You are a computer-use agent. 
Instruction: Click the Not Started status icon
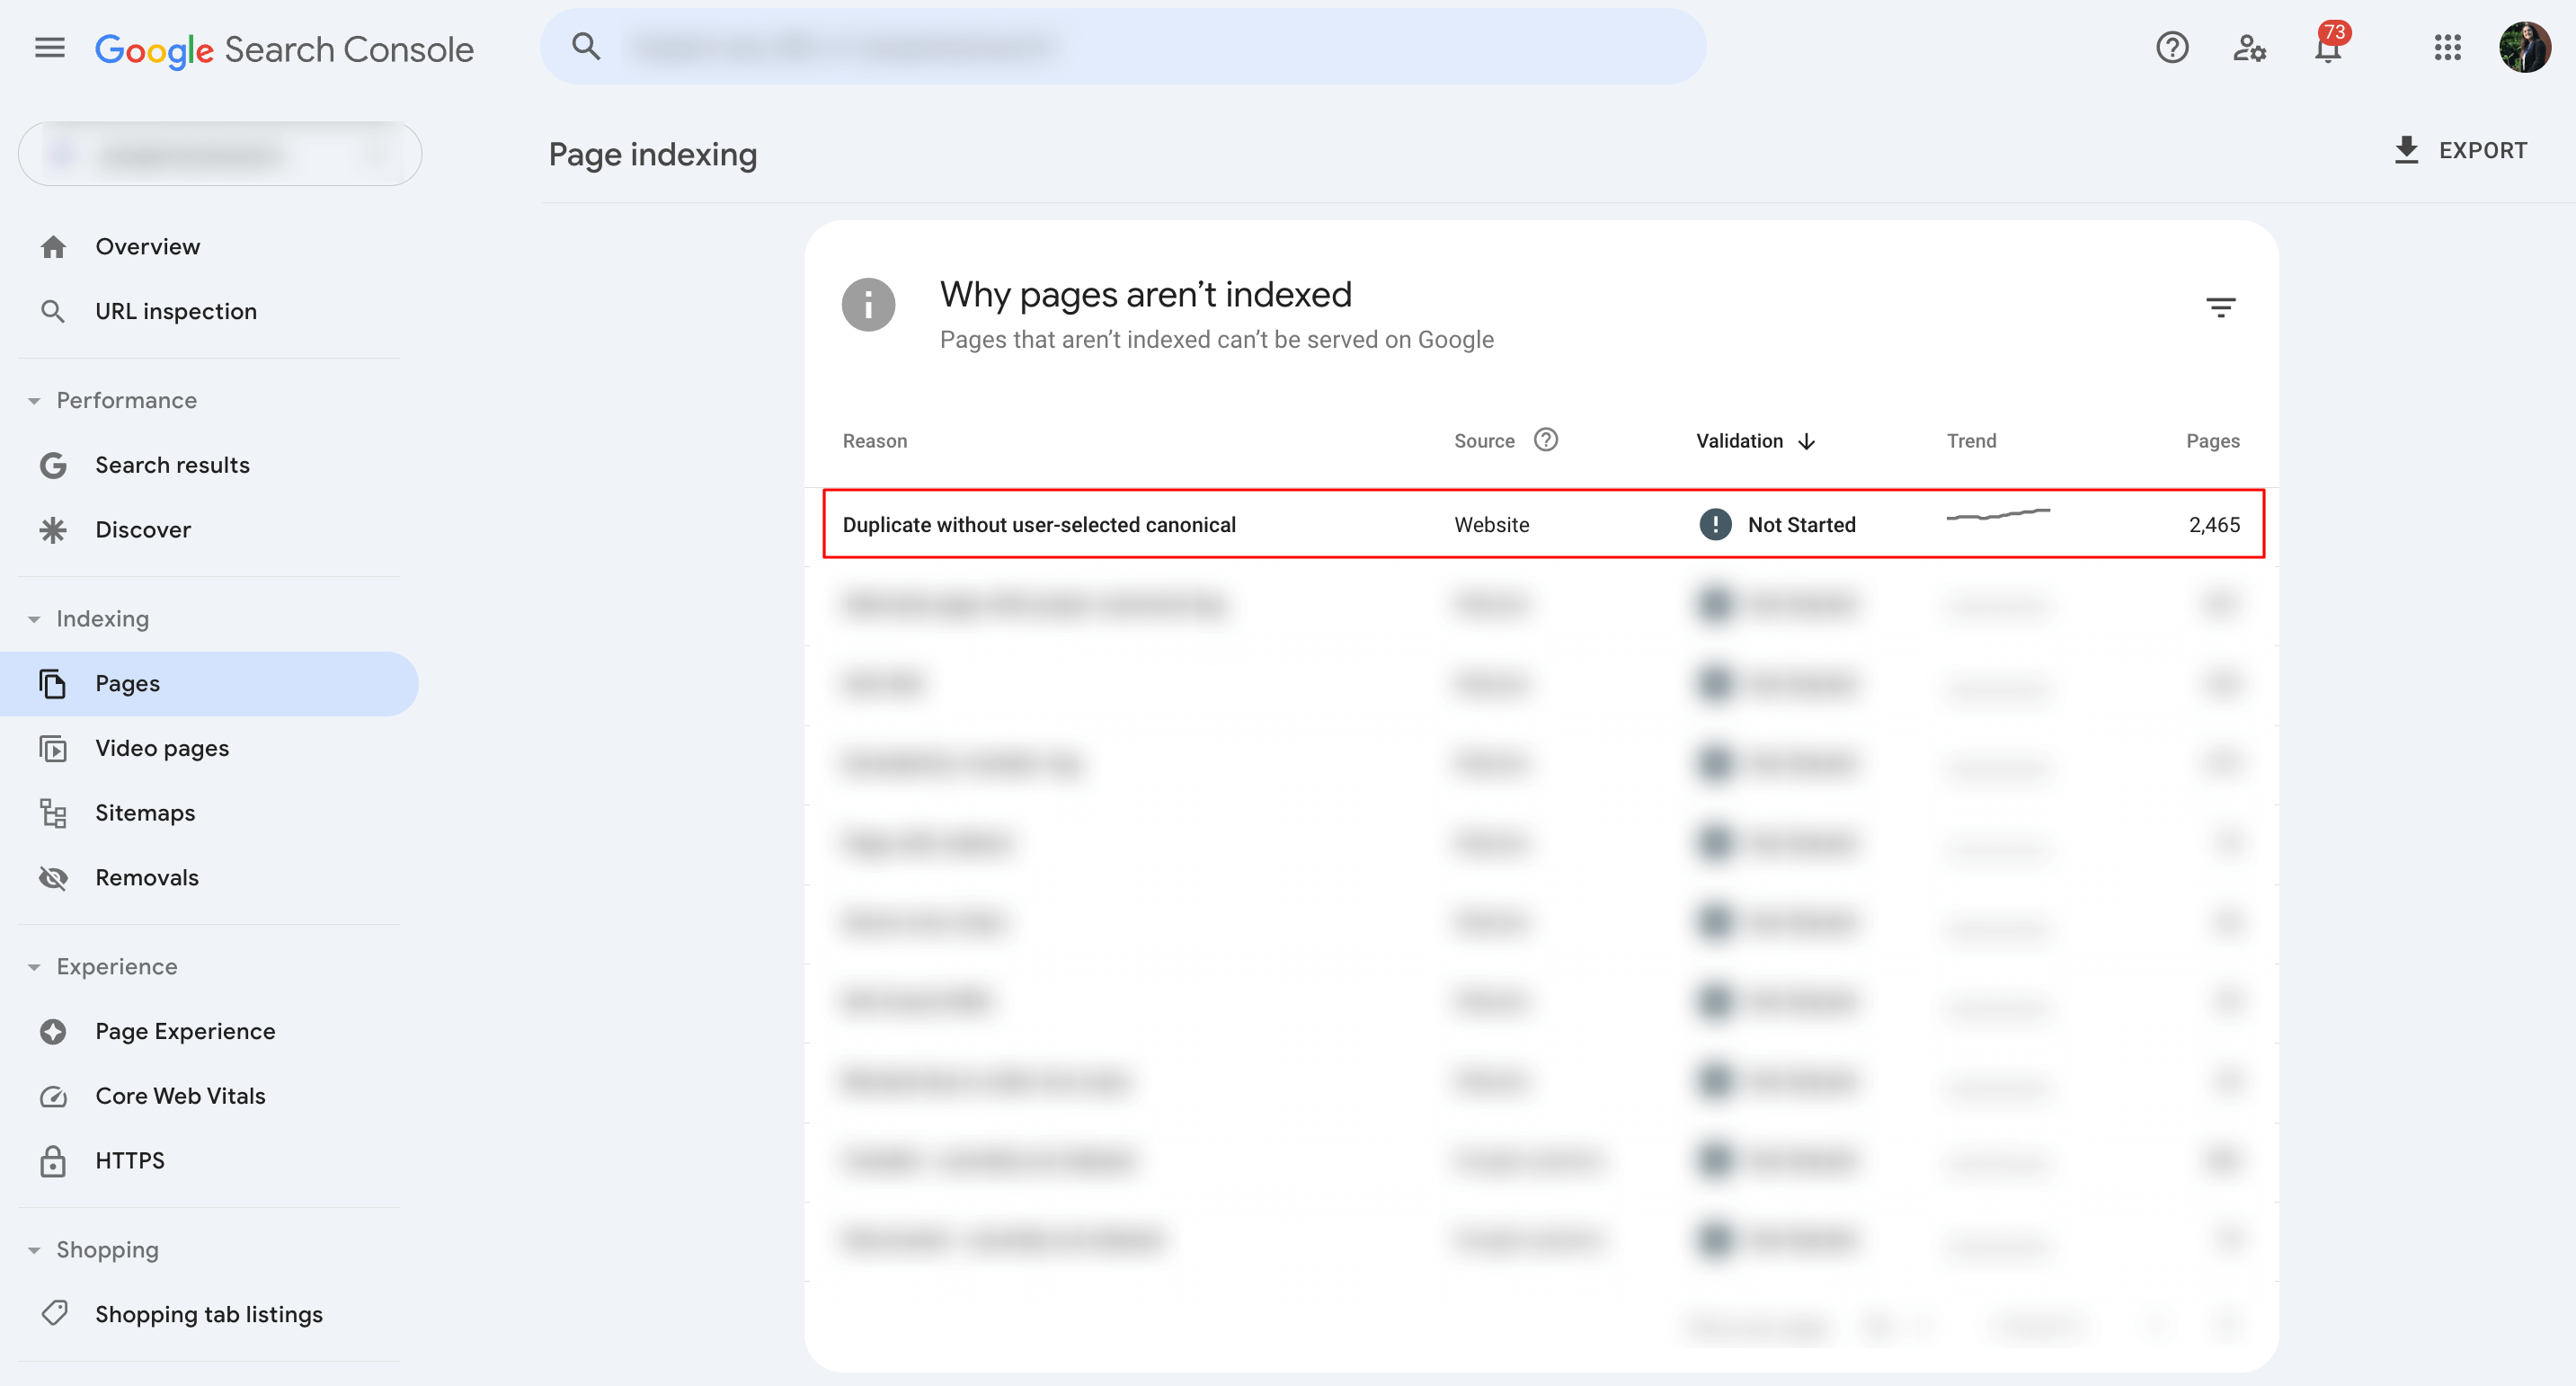[1715, 524]
